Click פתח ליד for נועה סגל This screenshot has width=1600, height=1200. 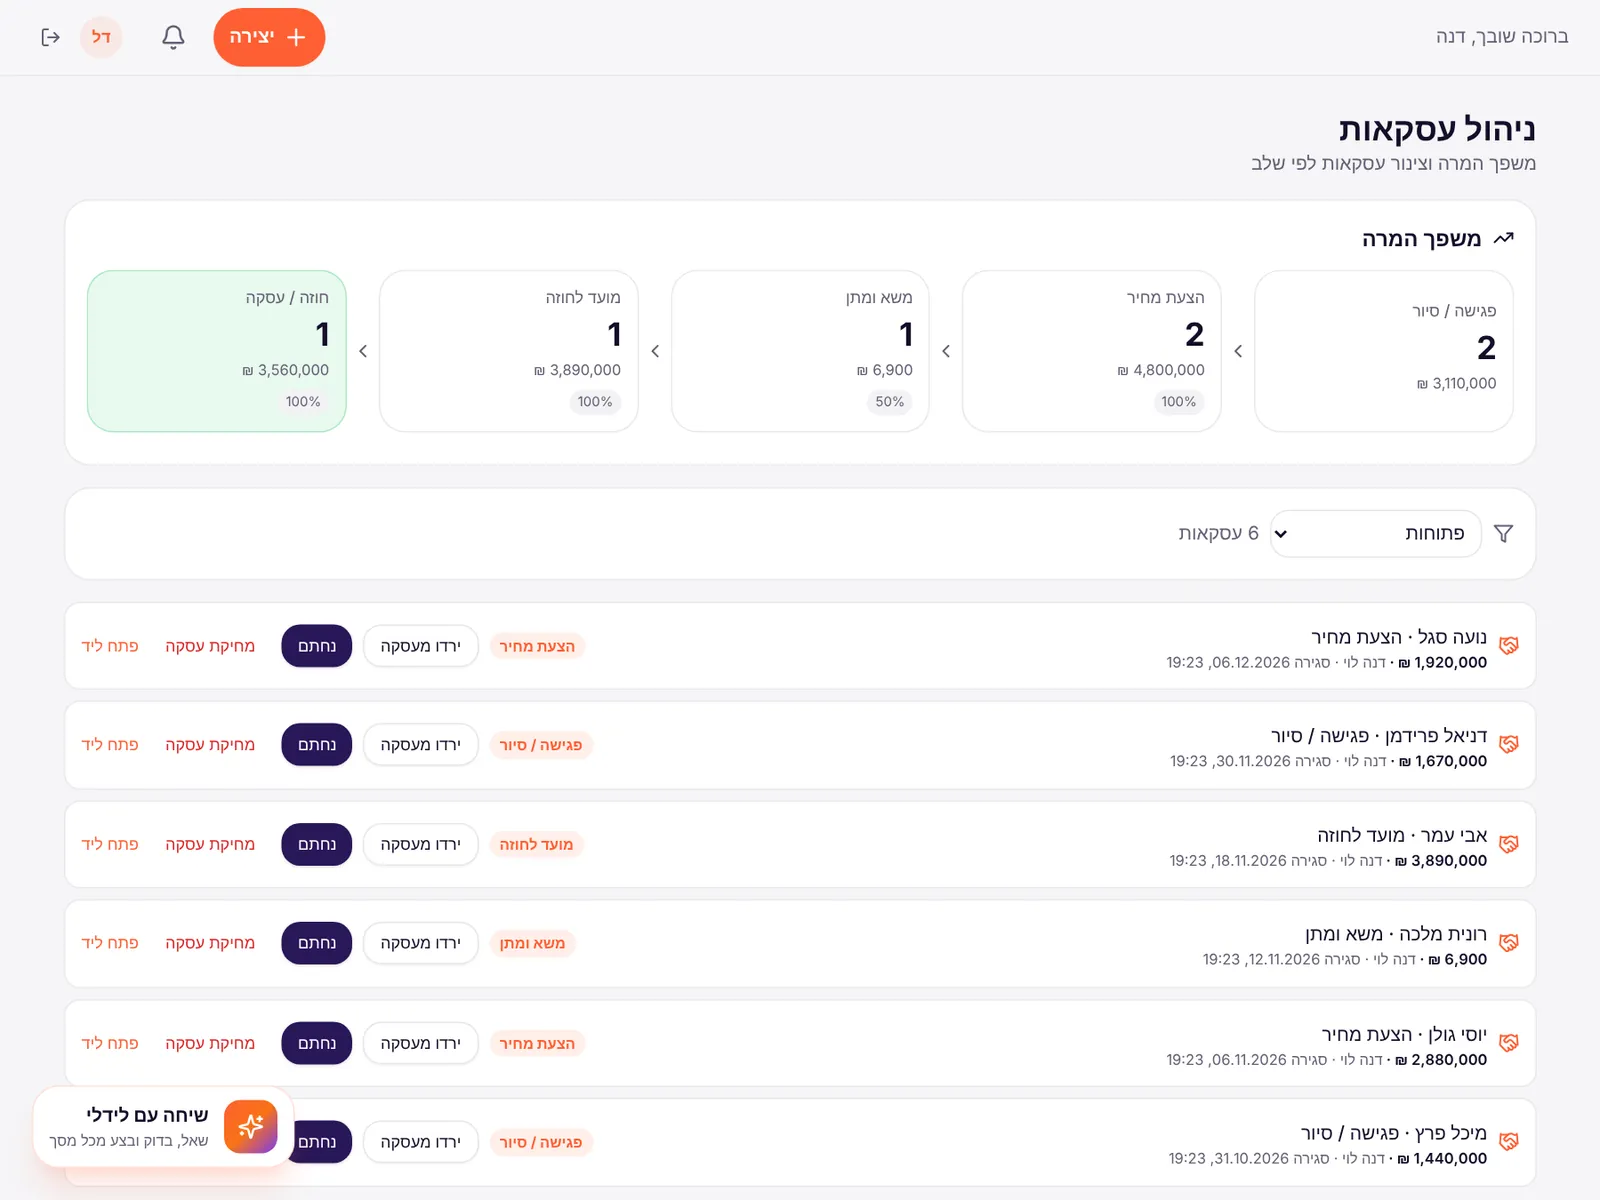(110, 646)
